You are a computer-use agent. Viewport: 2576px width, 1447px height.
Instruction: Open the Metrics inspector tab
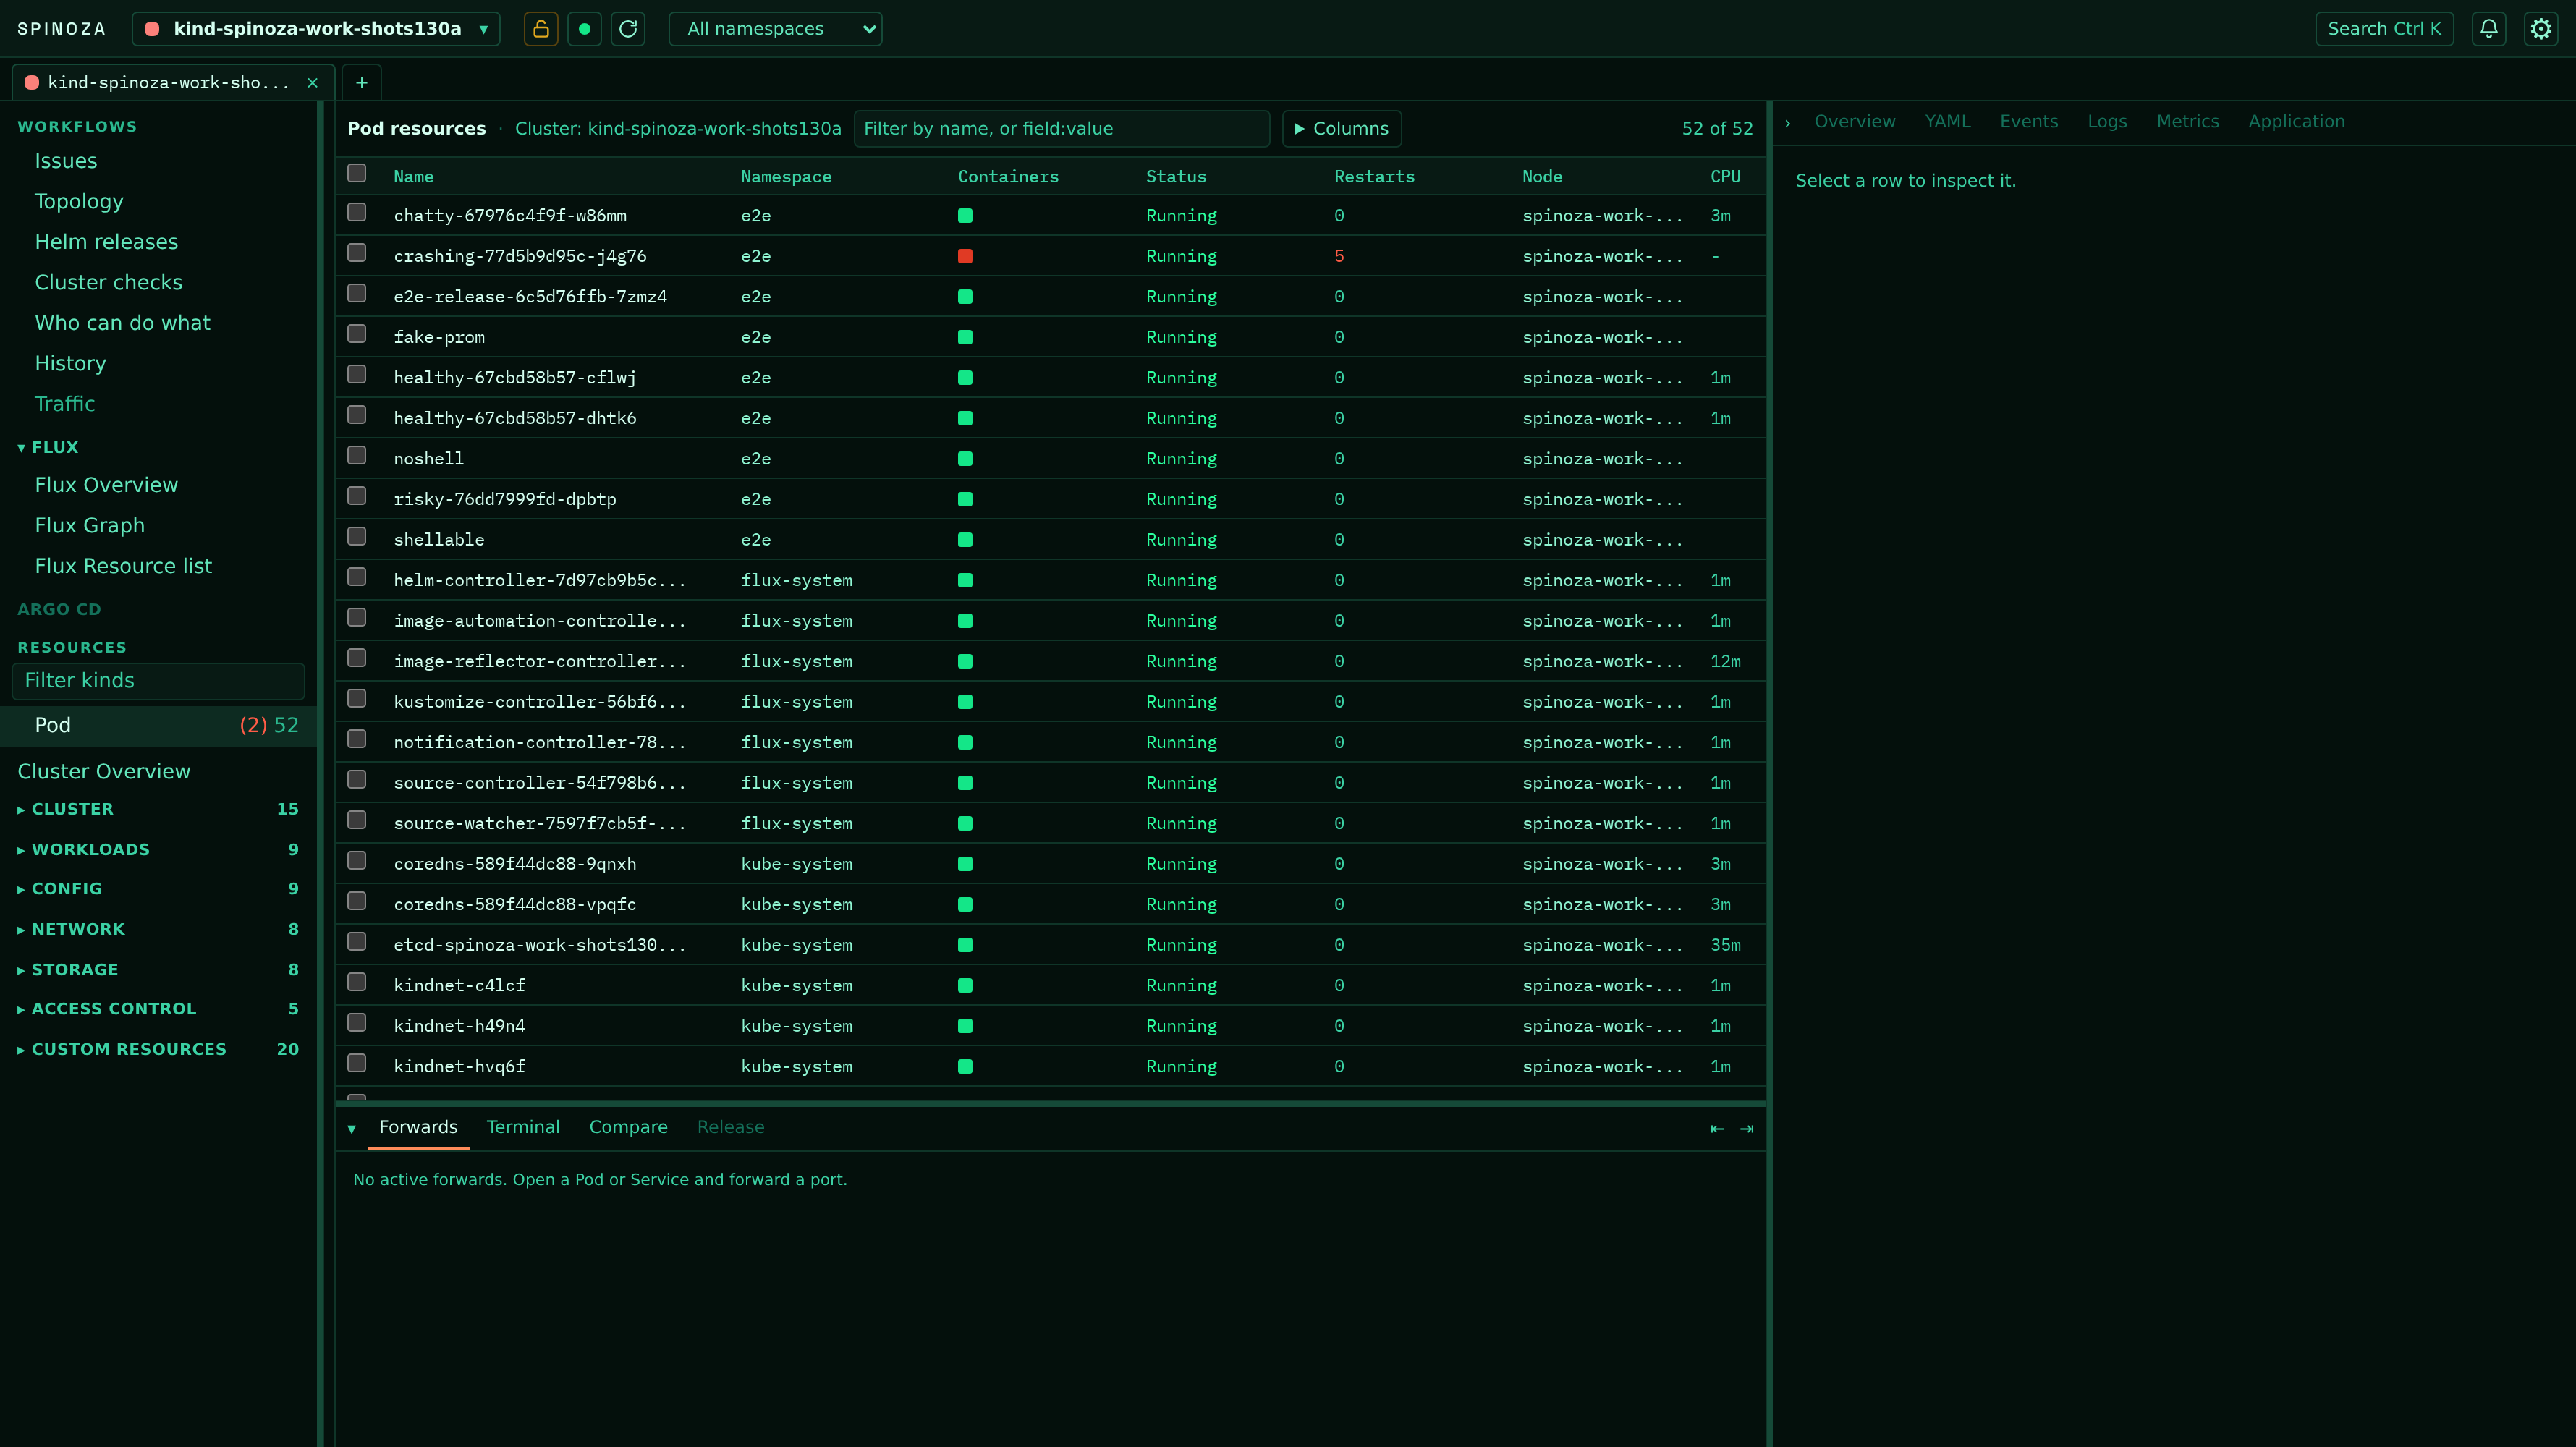click(2187, 122)
